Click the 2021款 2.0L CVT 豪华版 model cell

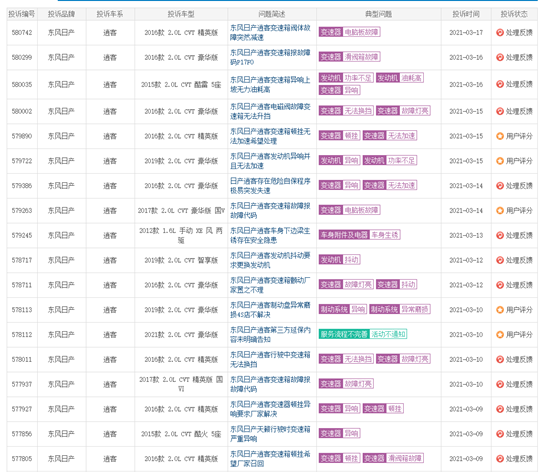181,335
